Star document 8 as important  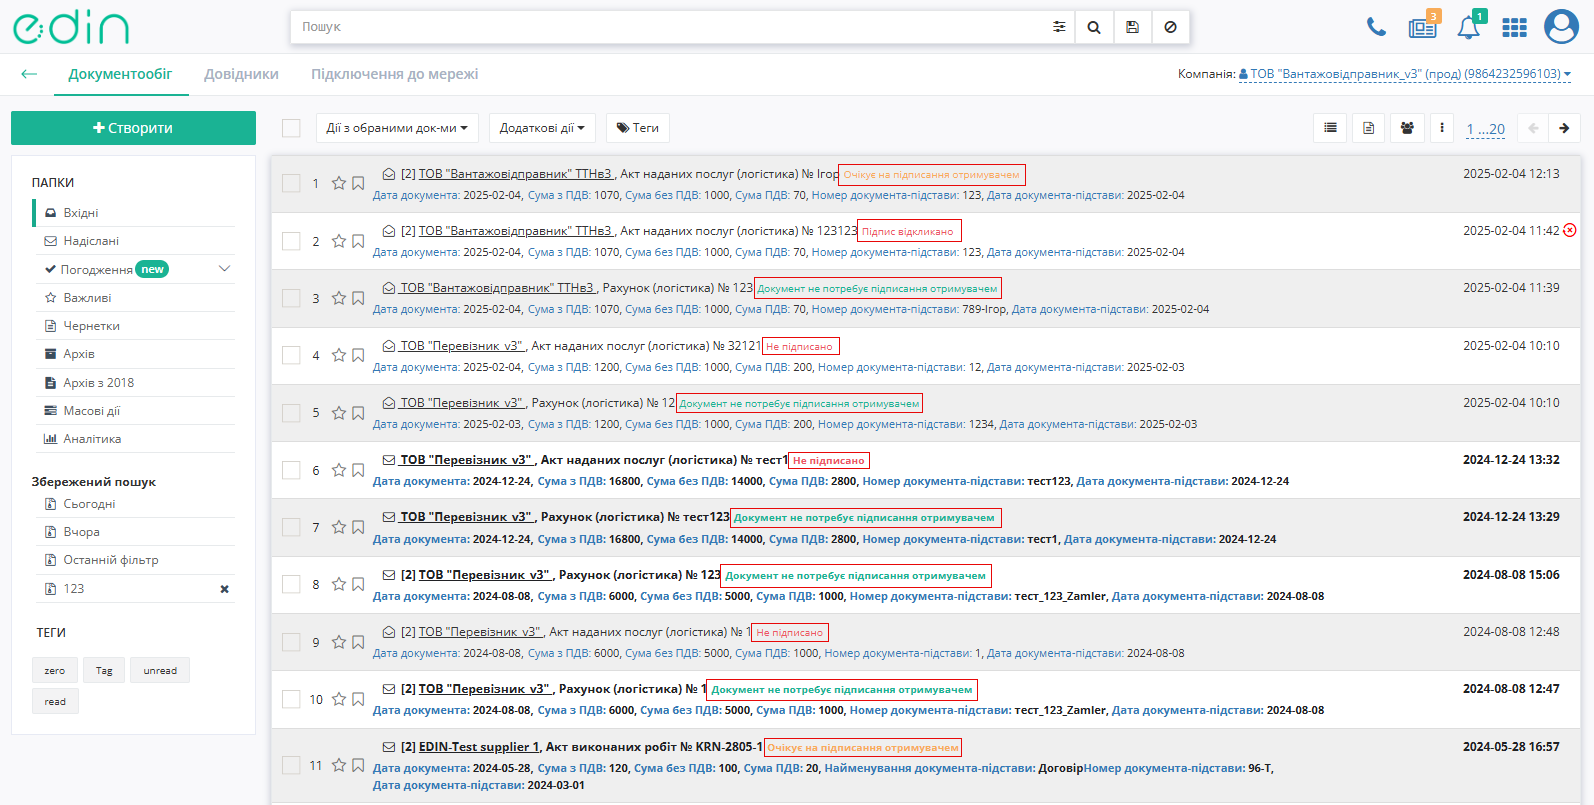point(339,585)
